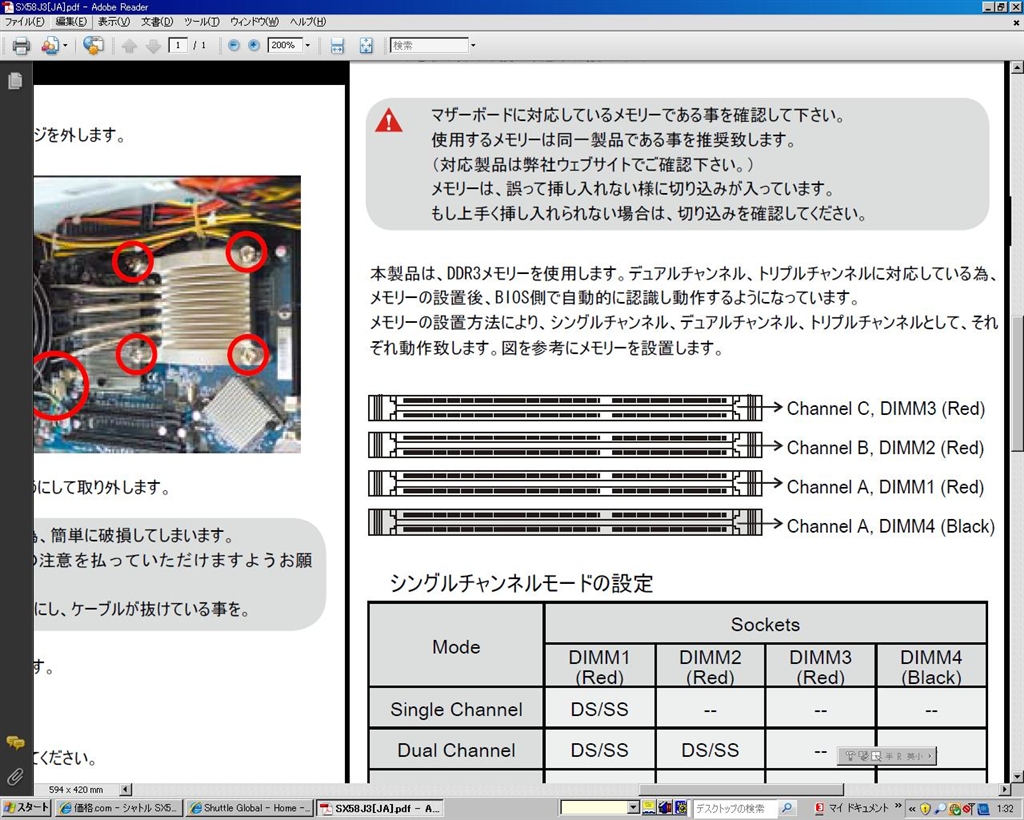The image size is (1024, 820).
Task: Click the heatsink photo in left page
Action: (167, 314)
